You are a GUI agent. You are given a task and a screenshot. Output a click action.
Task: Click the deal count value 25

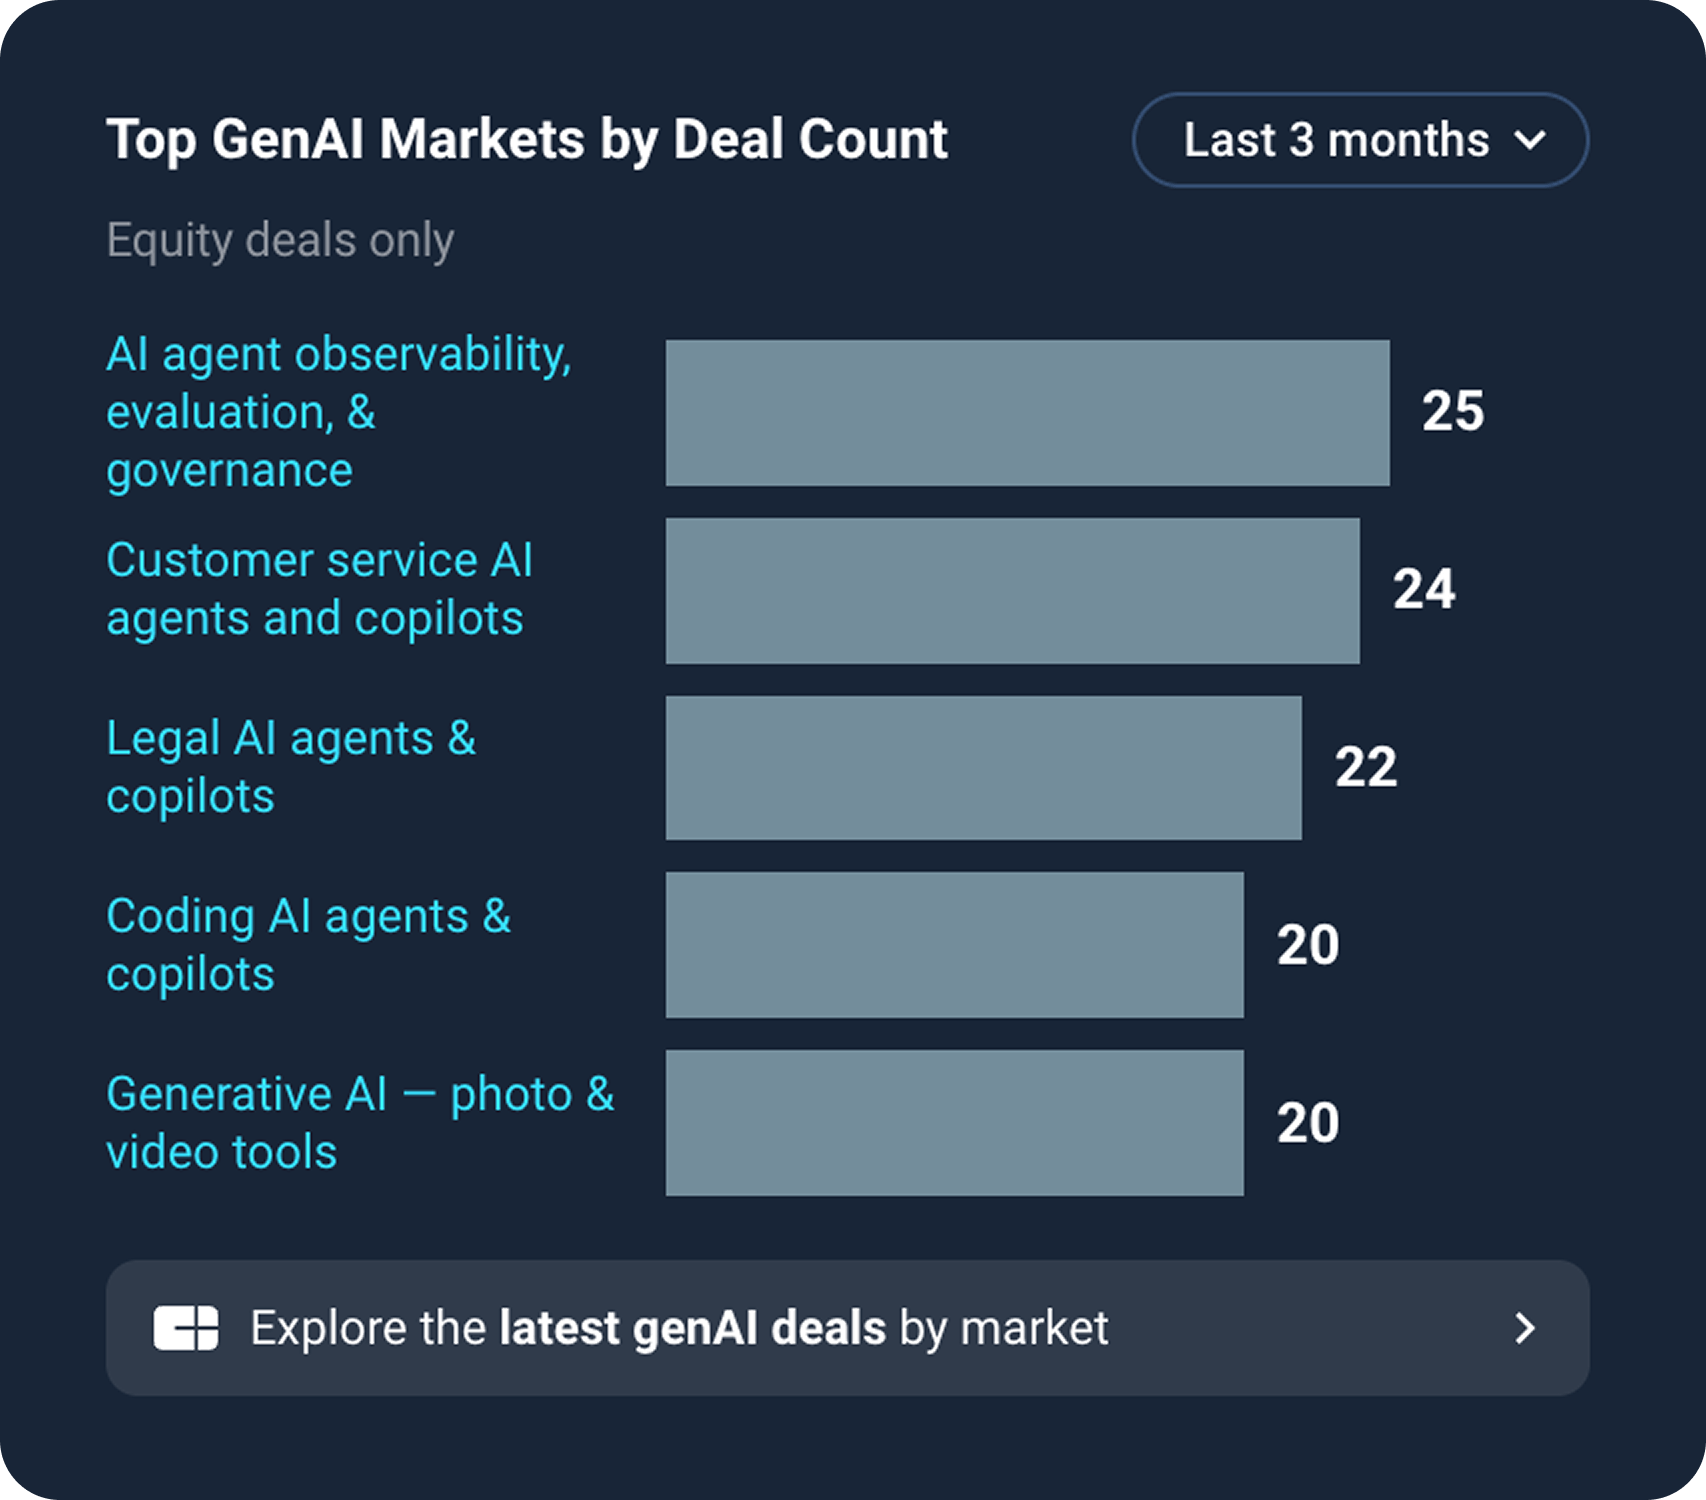(x=1453, y=411)
